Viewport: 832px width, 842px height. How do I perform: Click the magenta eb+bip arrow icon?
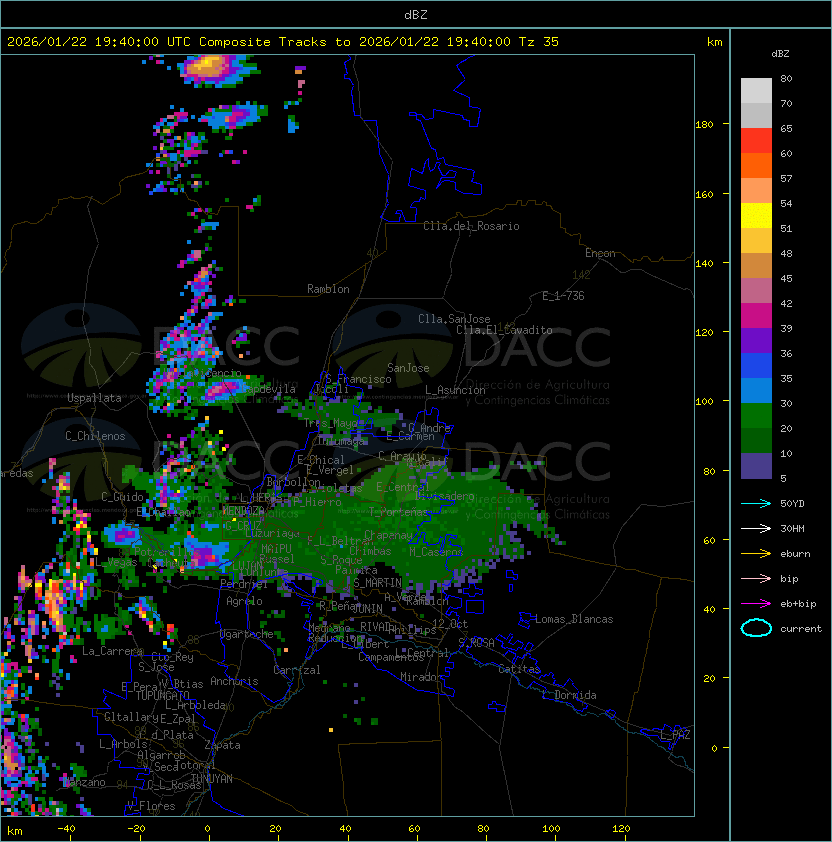tap(756, 604)
